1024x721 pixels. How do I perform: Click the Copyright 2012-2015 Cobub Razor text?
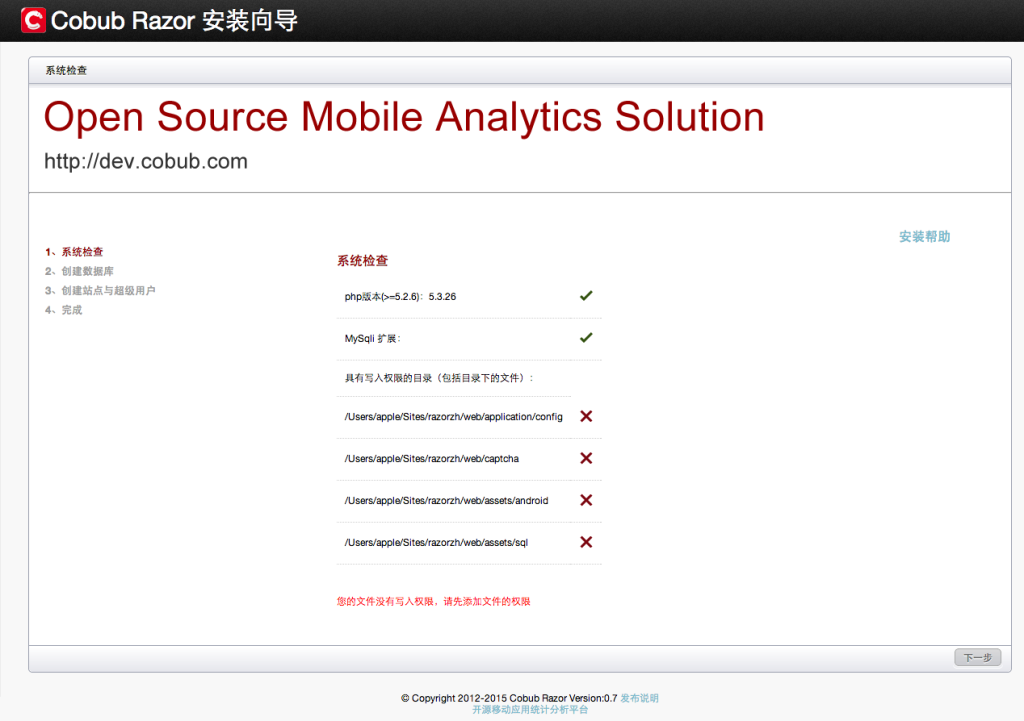point(509,698)
